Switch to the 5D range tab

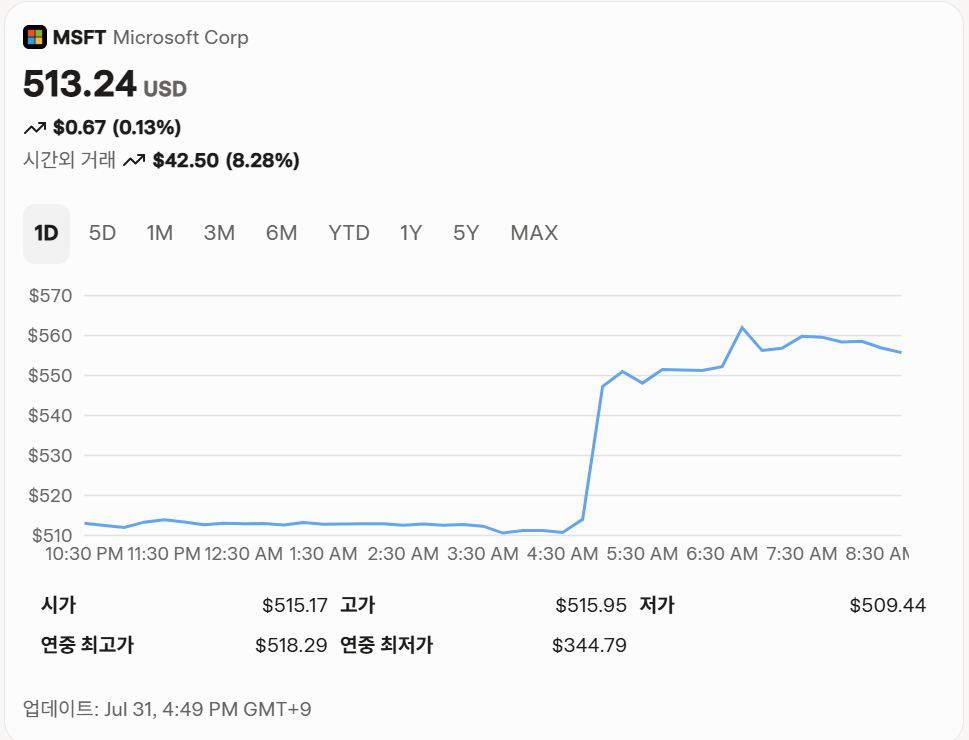click(102, 233)
